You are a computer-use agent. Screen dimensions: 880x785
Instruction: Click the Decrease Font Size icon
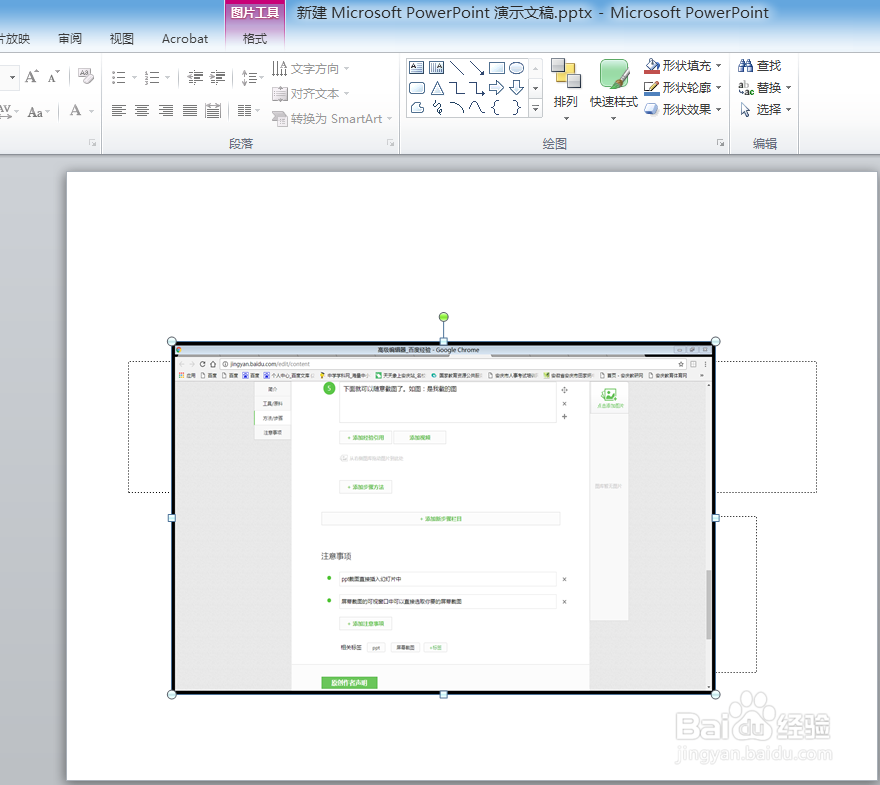(54, 76)
